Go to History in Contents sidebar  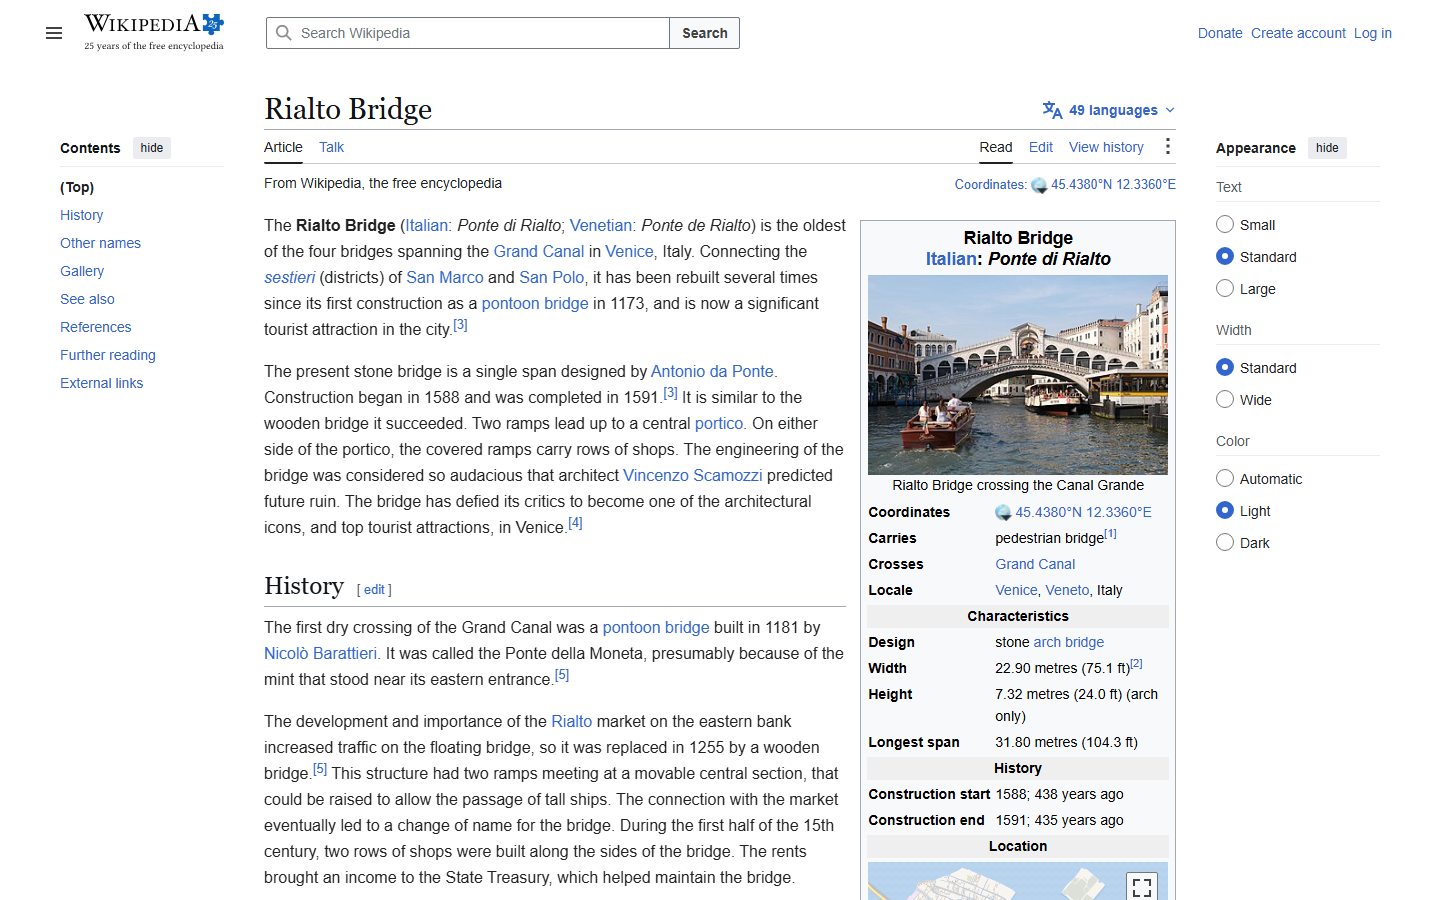tap(81, 215)
